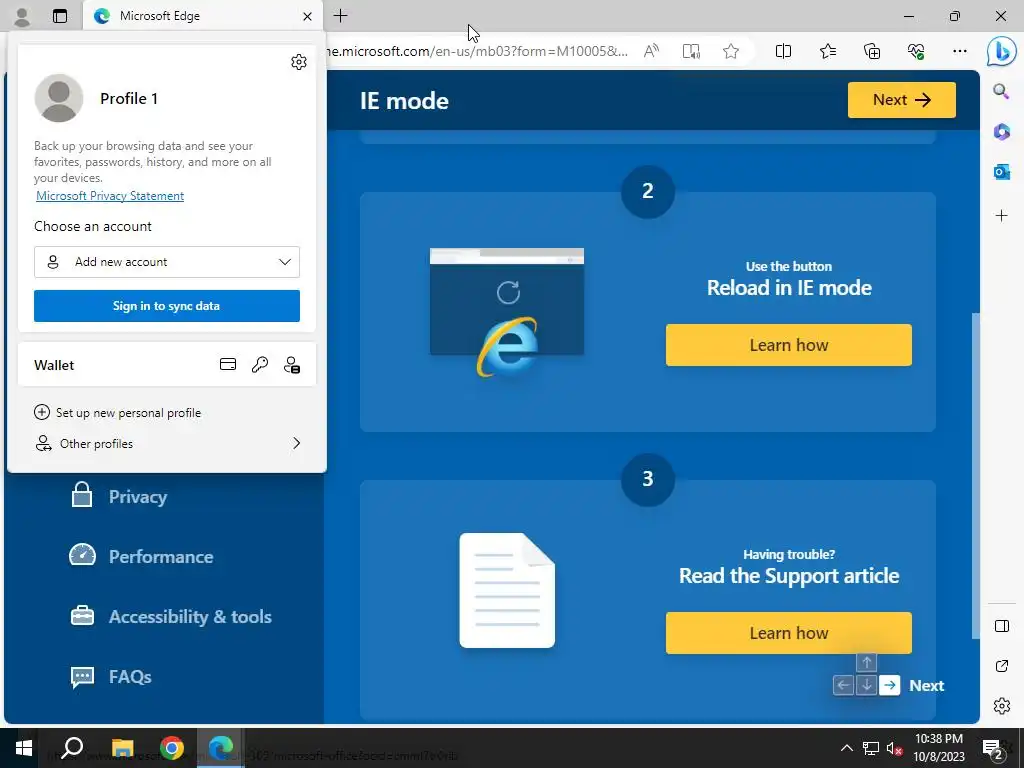Open the notification center icon
The height and width of the screenshot is (768, 1024).
point(993,748)
